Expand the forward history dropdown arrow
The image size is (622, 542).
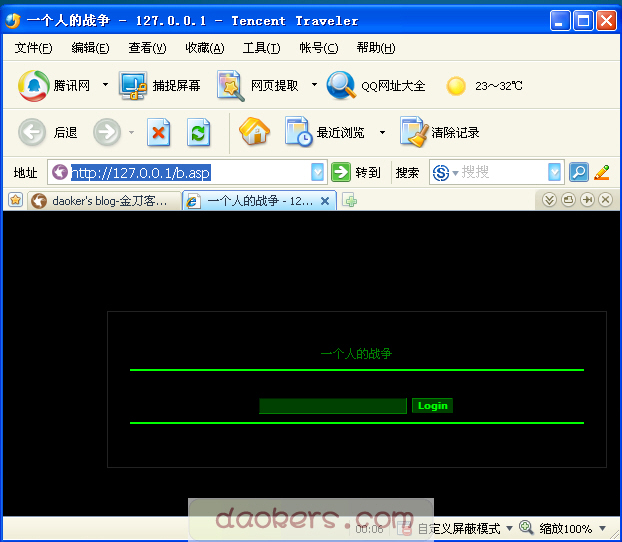click(x=131, y=132)
